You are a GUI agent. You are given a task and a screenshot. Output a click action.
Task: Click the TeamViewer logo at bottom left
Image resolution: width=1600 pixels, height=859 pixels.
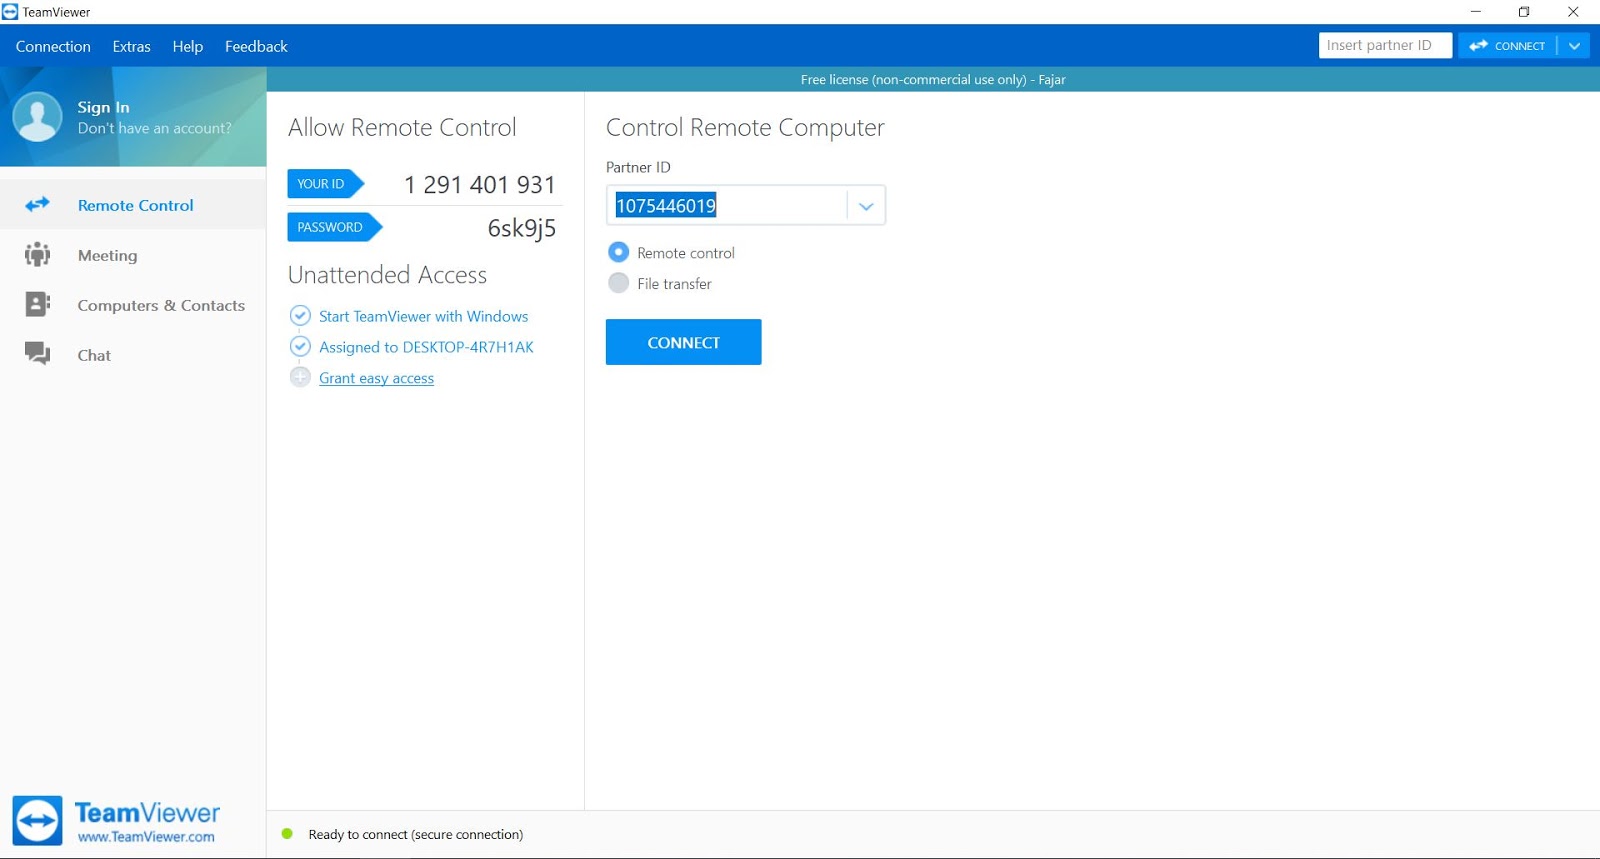[37, 821]
